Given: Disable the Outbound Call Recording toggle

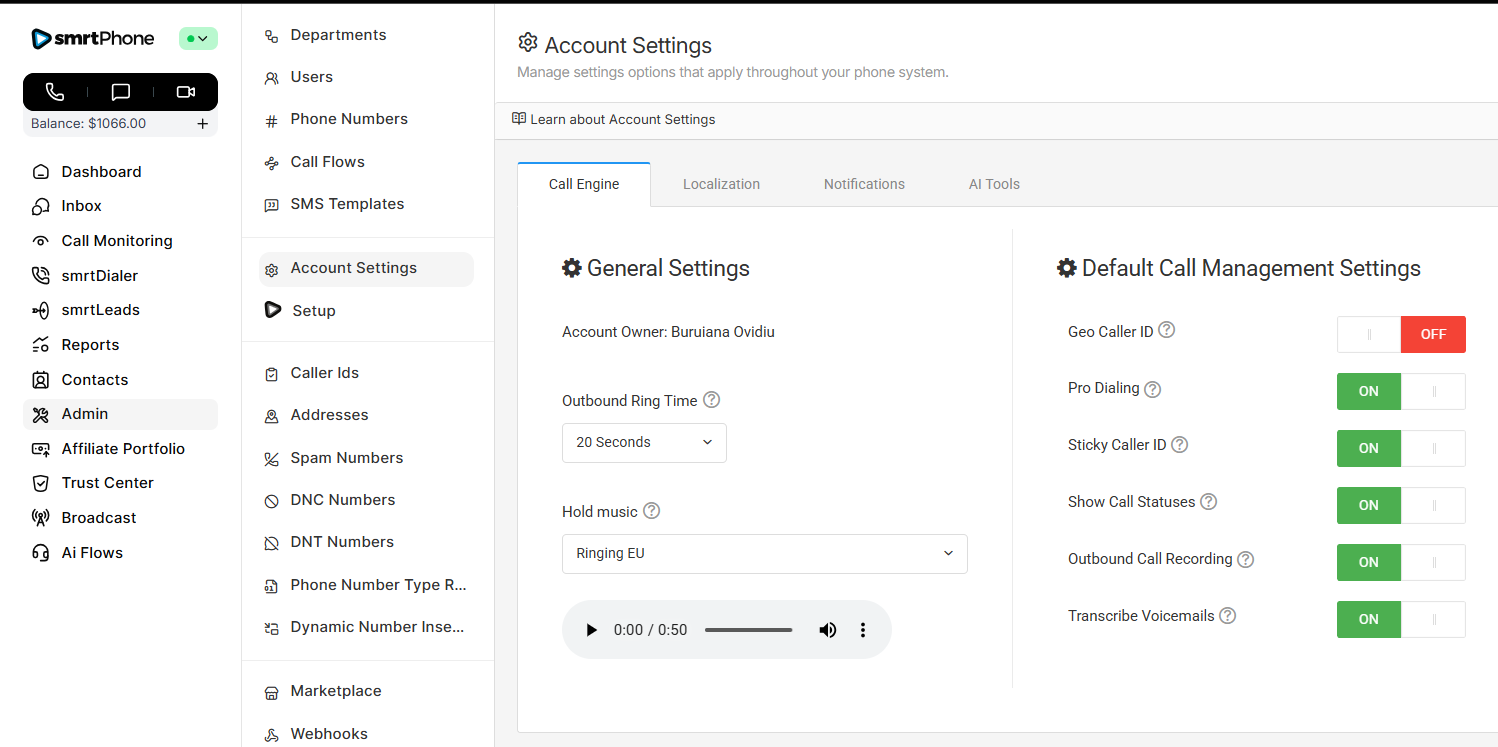Looking at the screenshot, I should (x=1401, y=563).
